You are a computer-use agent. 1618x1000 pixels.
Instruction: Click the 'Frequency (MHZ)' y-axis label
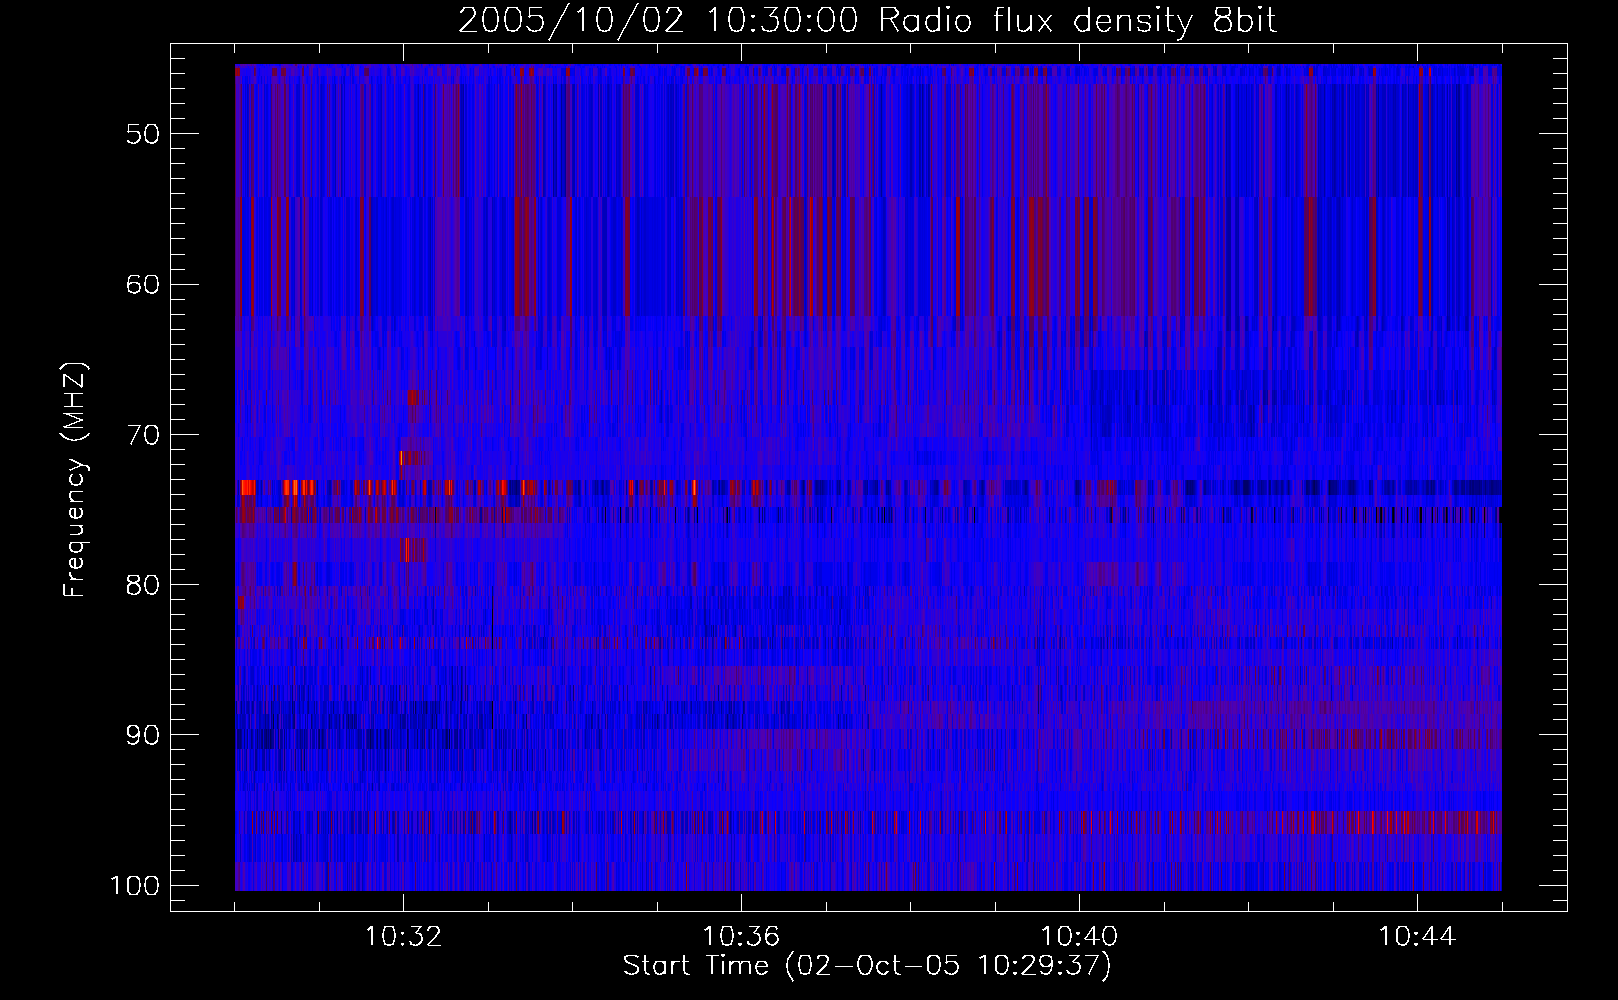(x=75, y=480)
